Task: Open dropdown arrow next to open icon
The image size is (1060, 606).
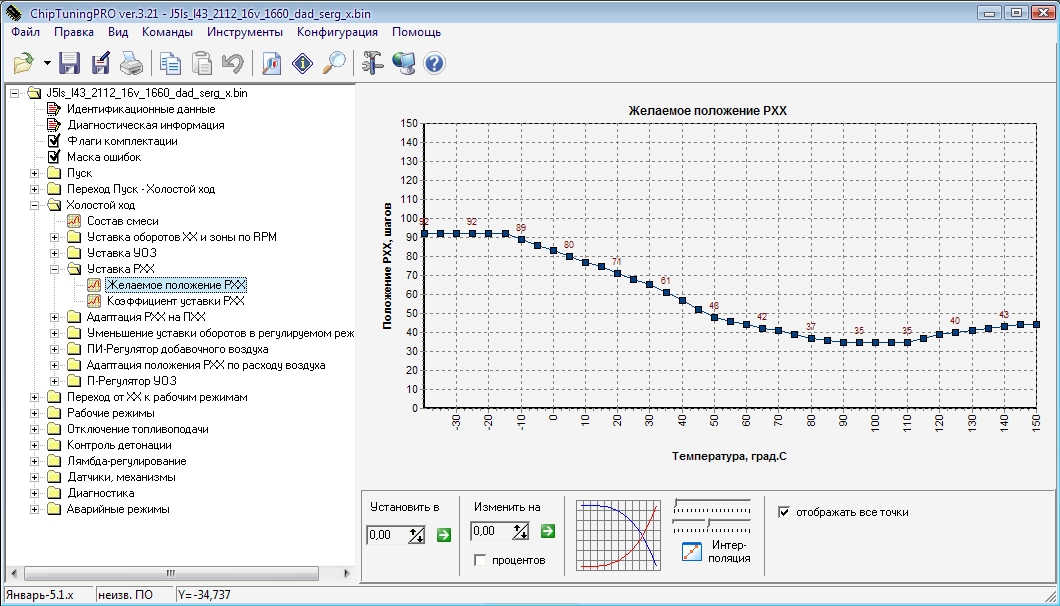Action: pos(47,64)
